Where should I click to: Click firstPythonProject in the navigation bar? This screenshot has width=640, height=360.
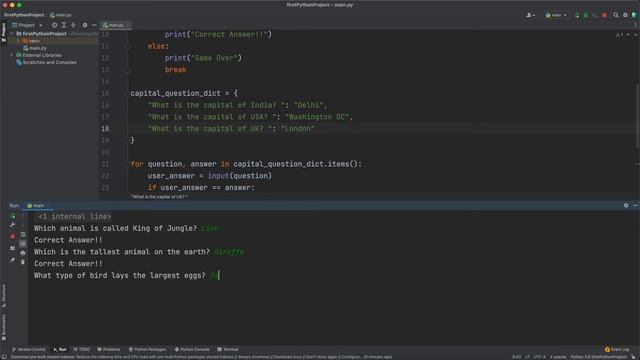pos(24,15)
